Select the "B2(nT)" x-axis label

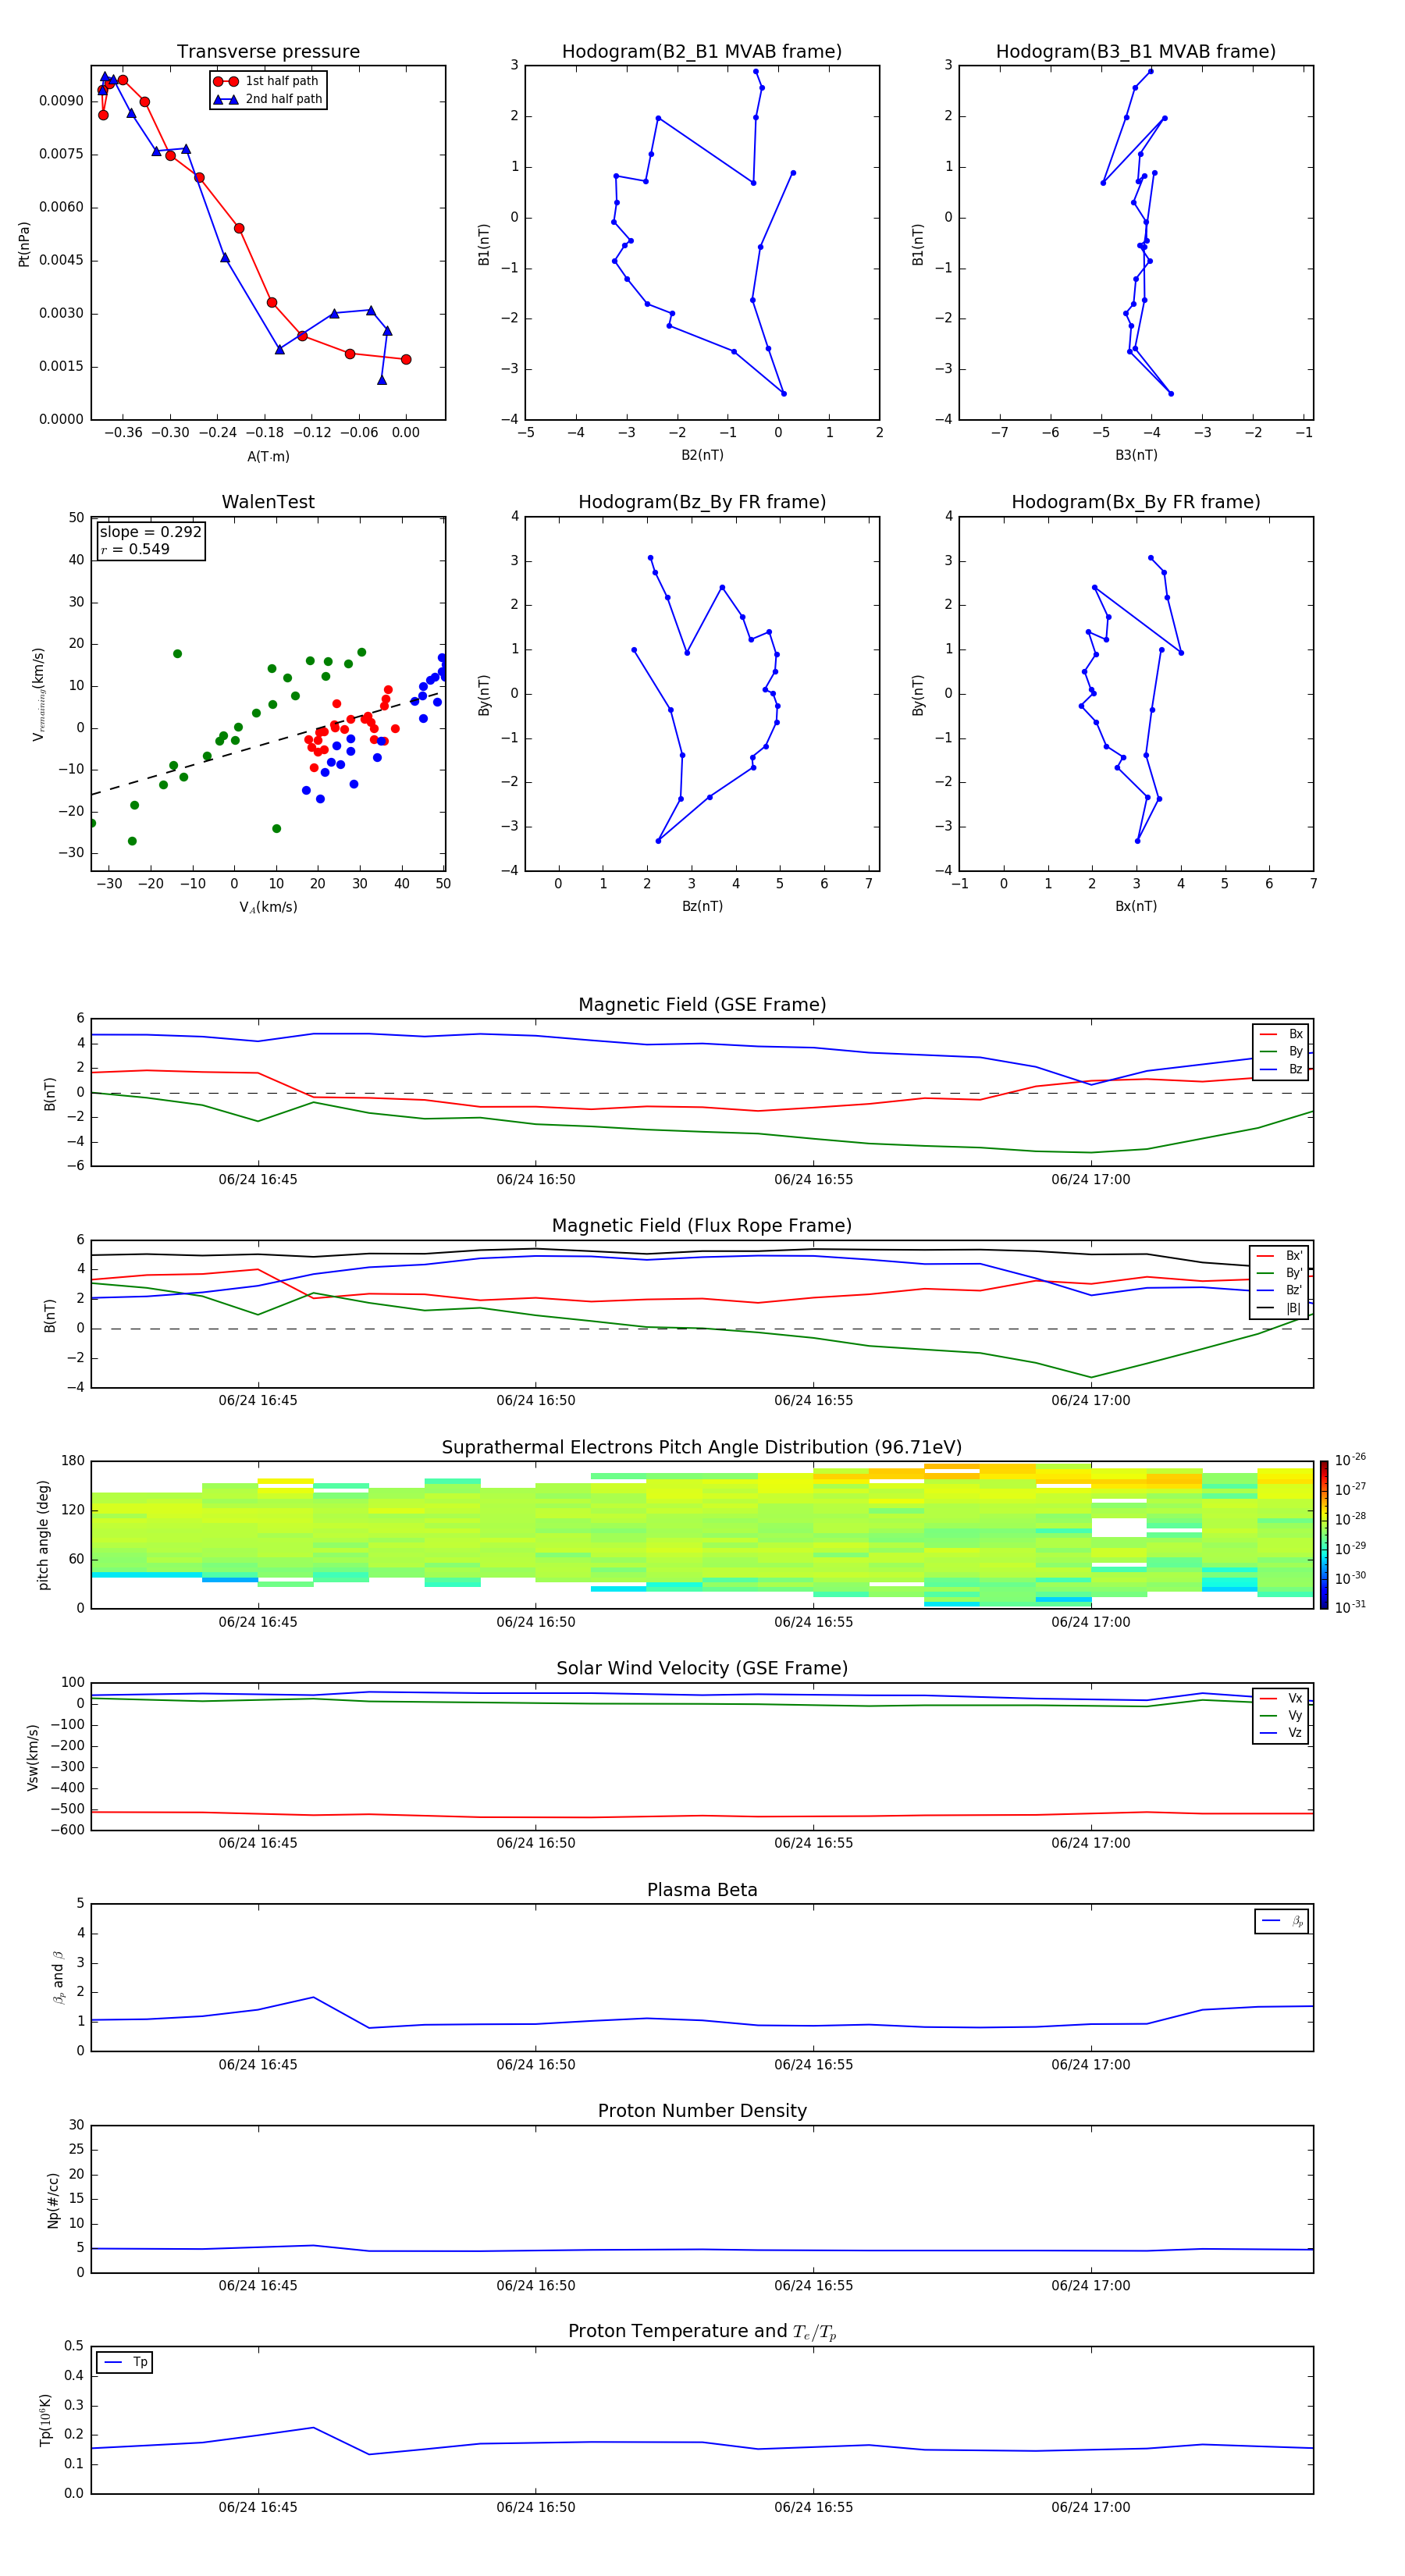(x=702, y=455)
